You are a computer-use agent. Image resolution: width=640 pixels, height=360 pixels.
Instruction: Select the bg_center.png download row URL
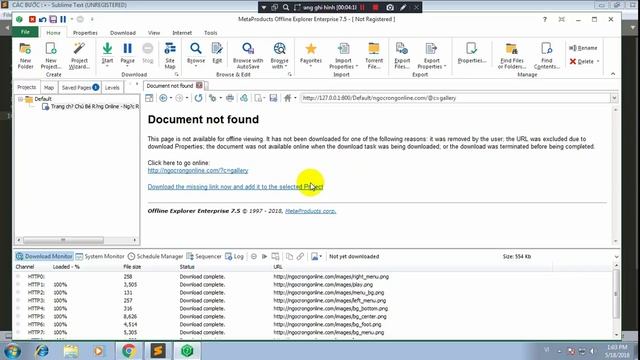330,316
